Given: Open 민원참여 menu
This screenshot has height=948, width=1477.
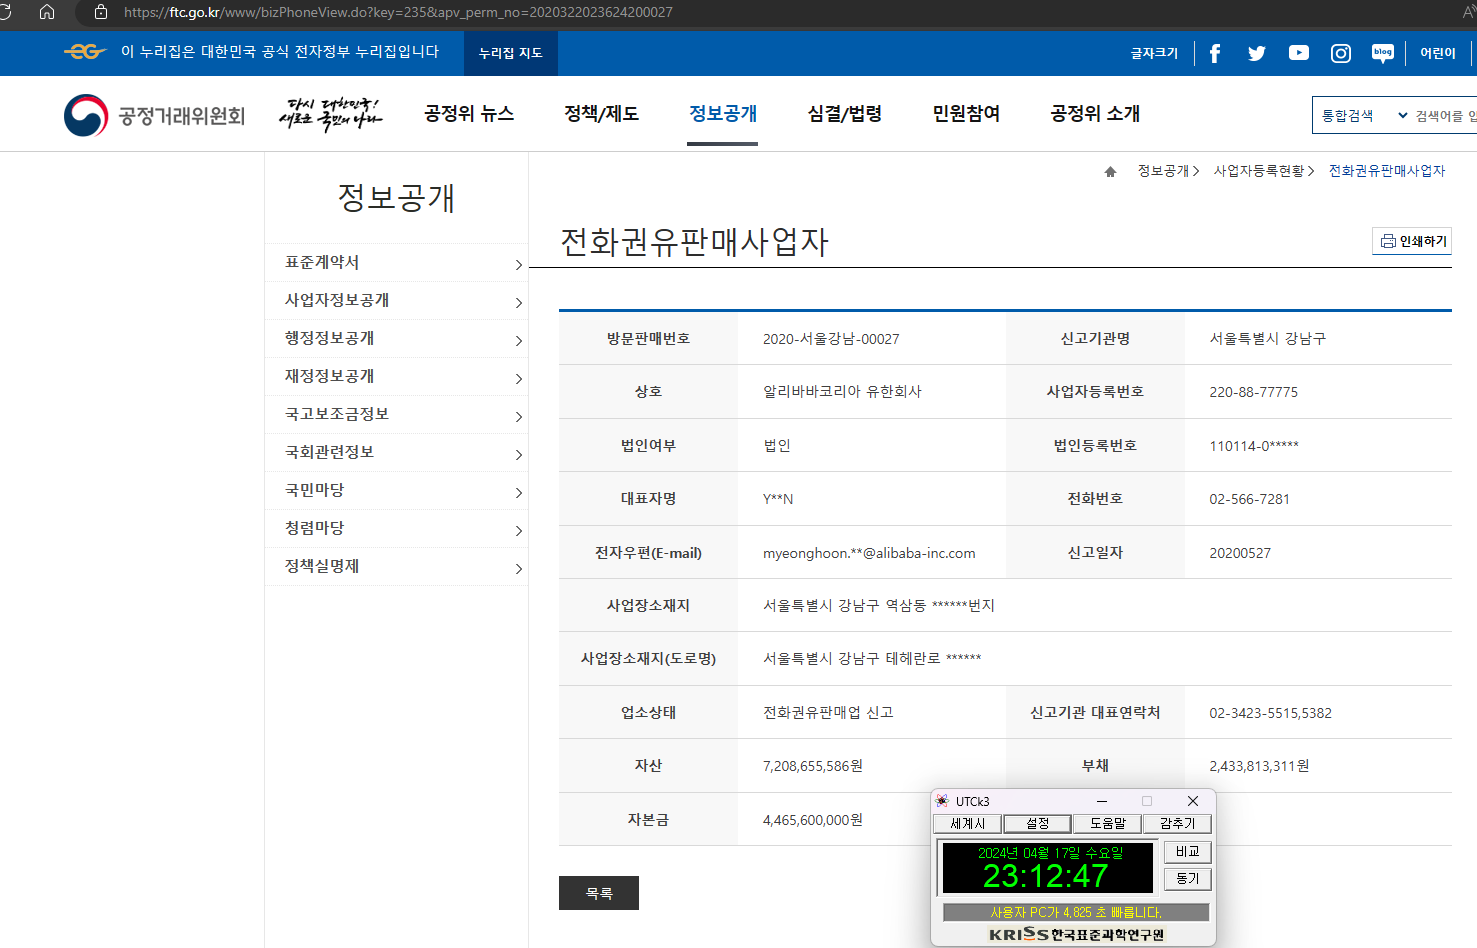Looking at the screenshot, I should tap(966, 114).
